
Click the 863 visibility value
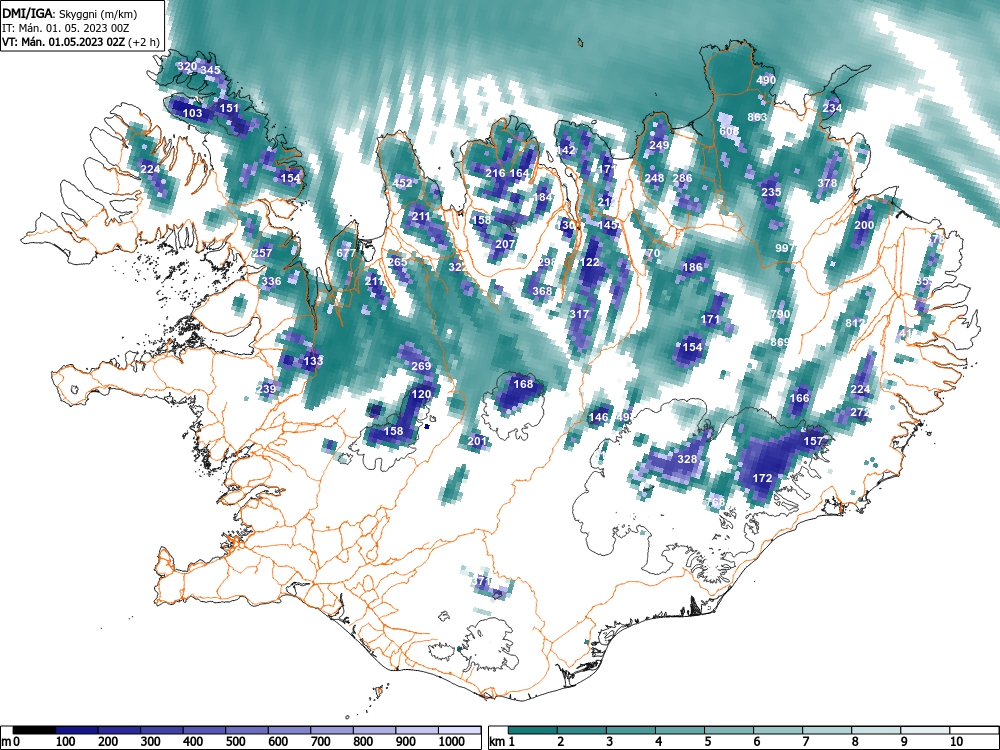pyautogui.click(x=757, y=117)
